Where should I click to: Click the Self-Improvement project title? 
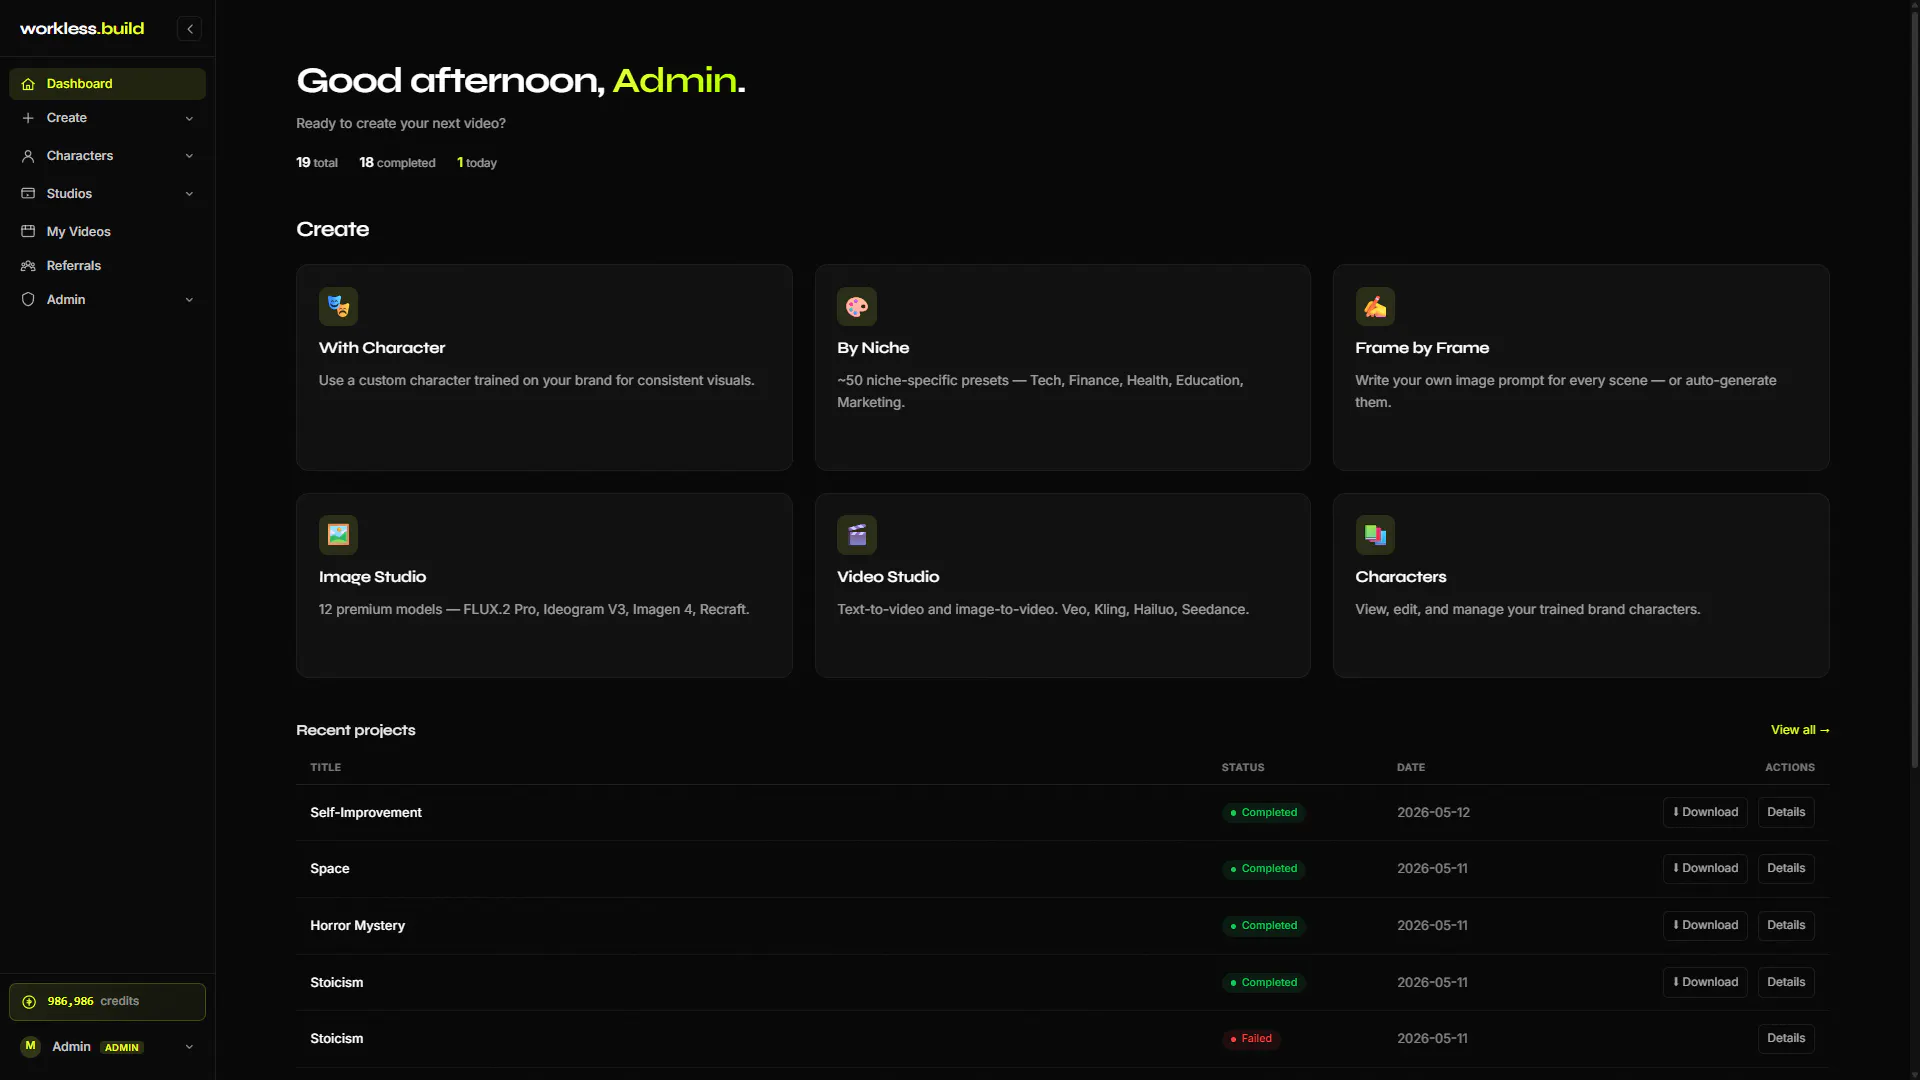(x=366, y=813)
